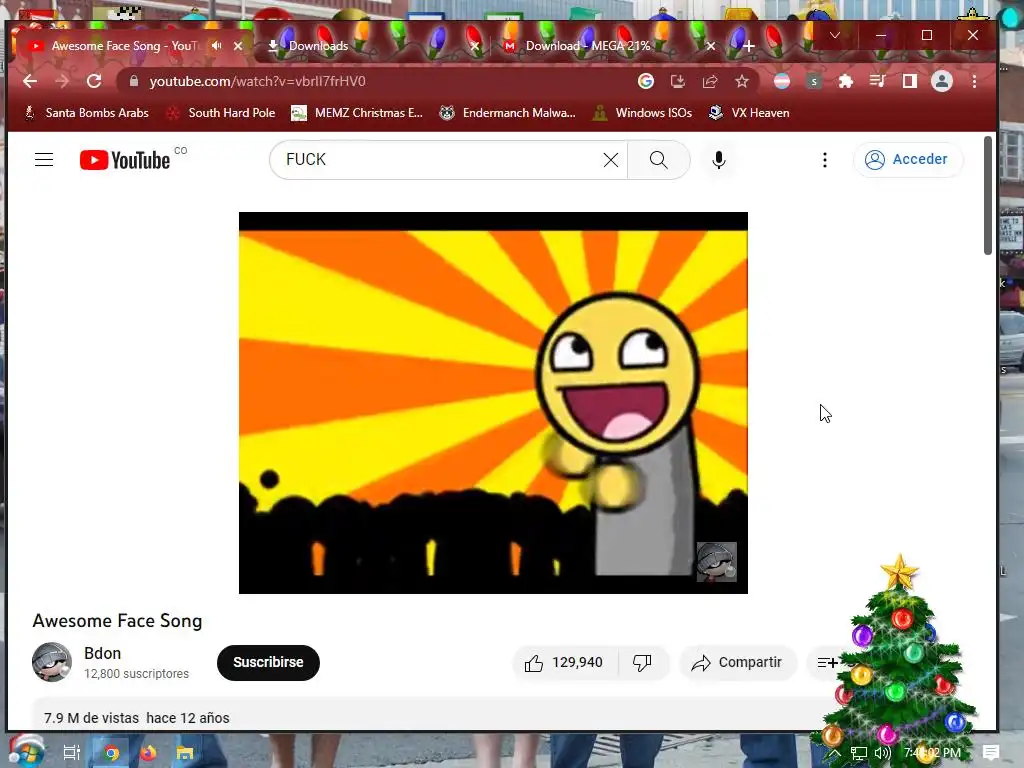
Task: Share this page via address bar icon
Action: point(710,81)
